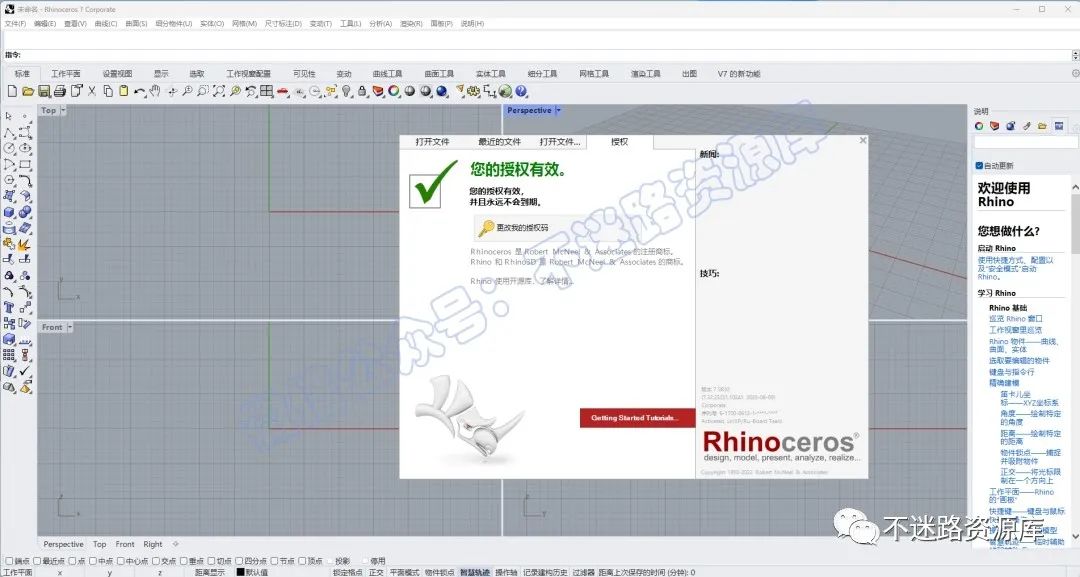The width and height of the screenshot is (1080, 577).
Task: Toggle the 节点 osnap checkbox
Action: click(275, 561)
